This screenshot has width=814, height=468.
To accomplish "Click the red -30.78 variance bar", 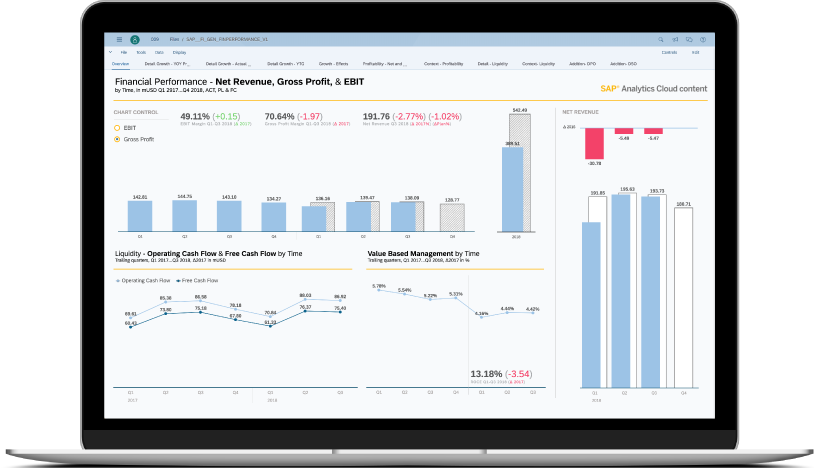I will (x=594, y=143).
